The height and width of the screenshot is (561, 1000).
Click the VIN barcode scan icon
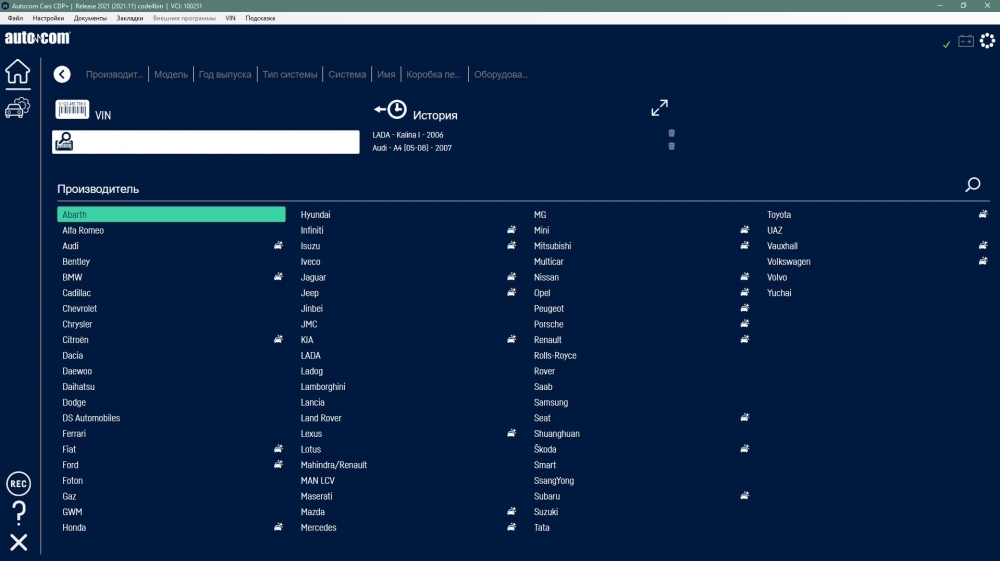coord(72,109)
